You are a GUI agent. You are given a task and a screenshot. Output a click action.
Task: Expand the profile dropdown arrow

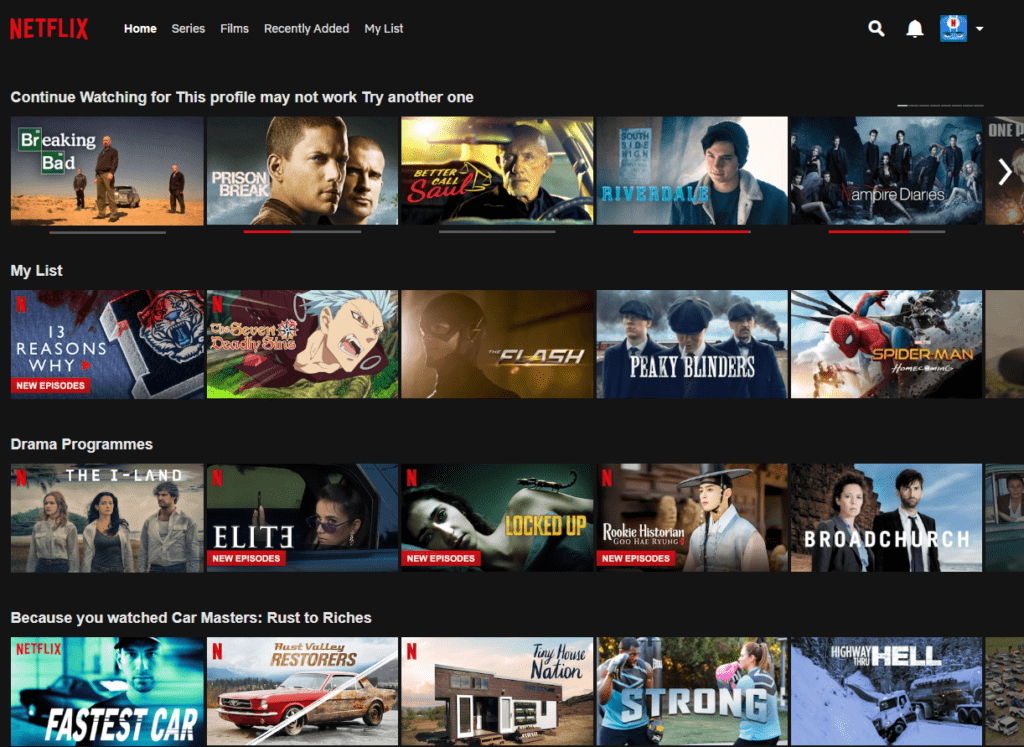coord(980,29)
